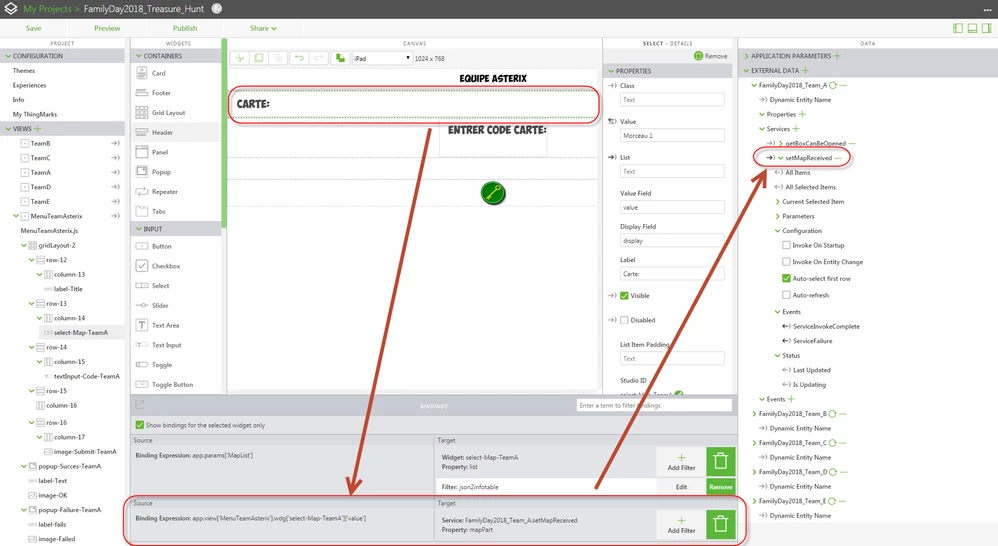Add Filter to the select-Map-TeamA binding

[681, 461]
